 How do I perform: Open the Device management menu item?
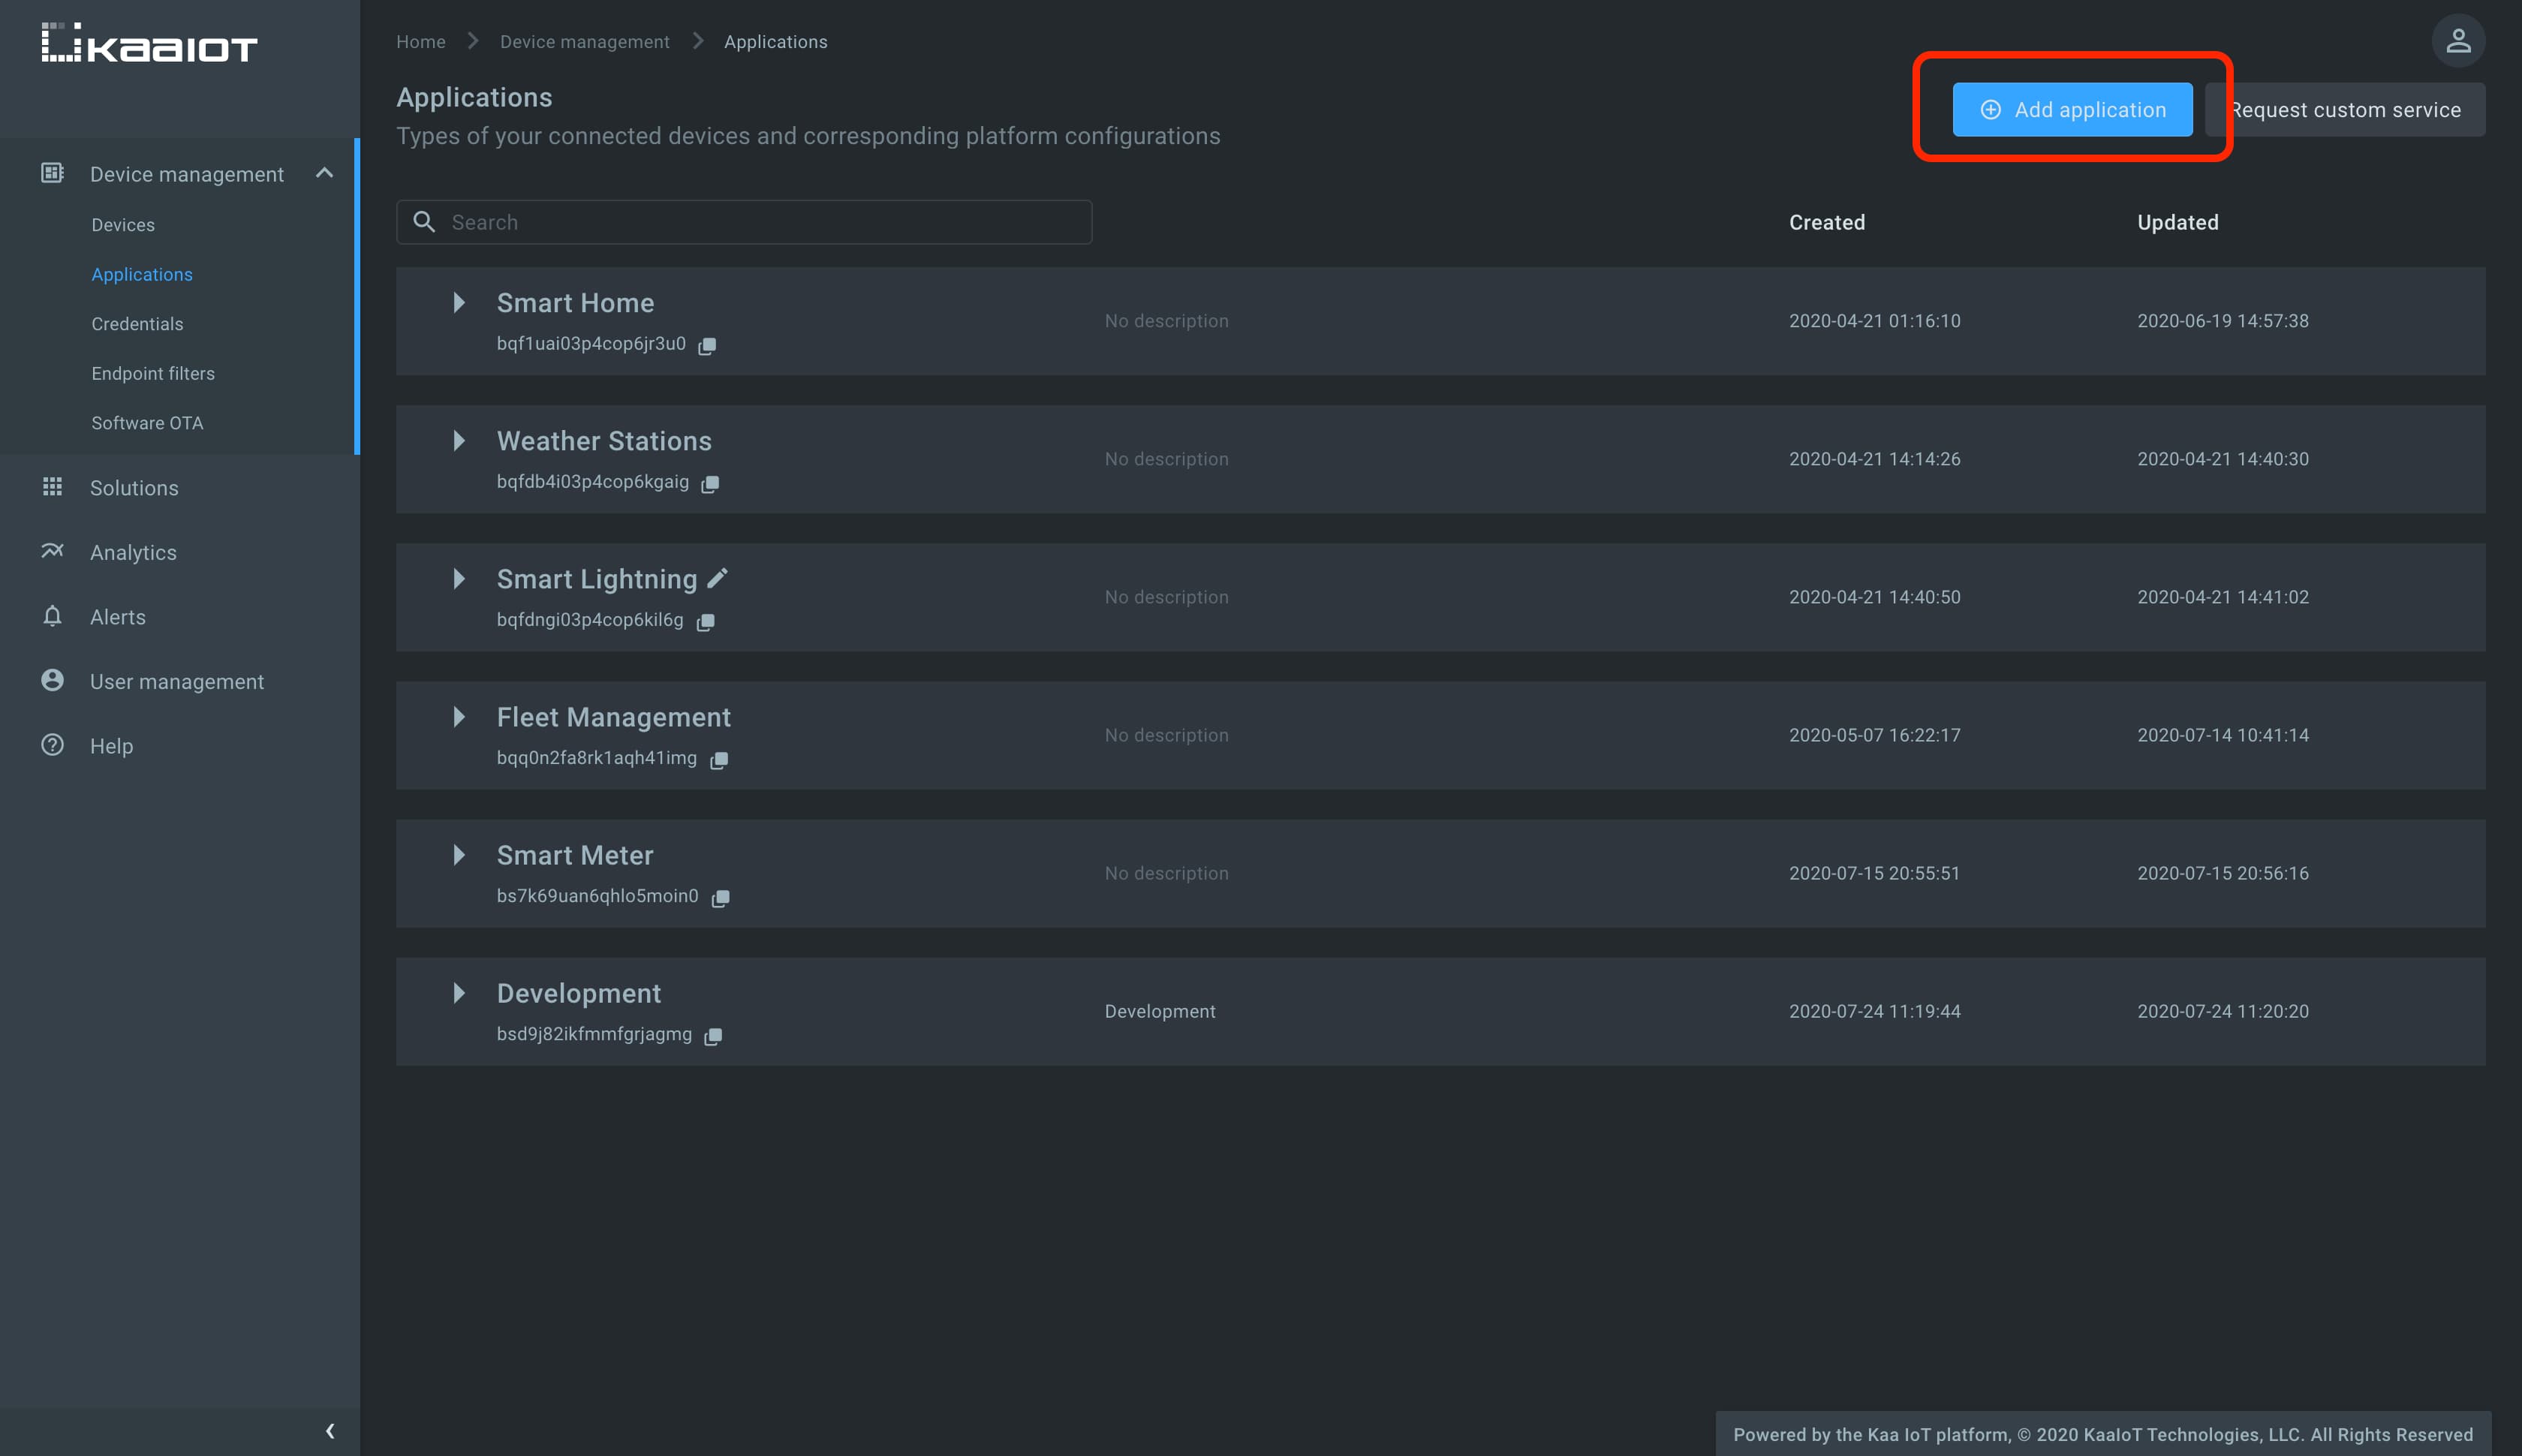click(187, 173)
